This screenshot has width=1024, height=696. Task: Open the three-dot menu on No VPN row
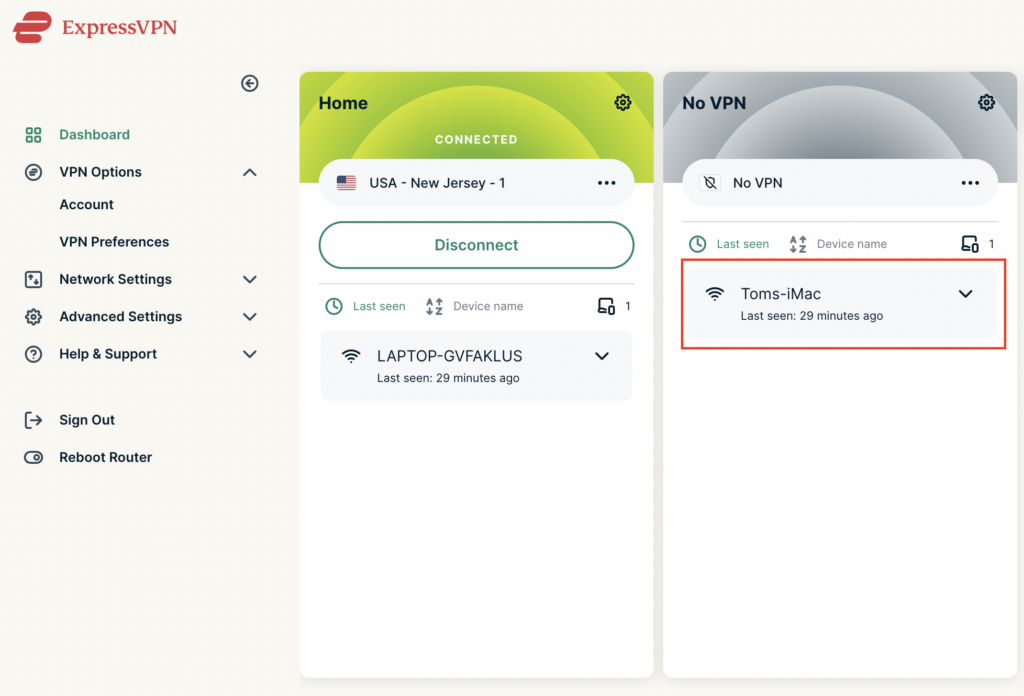click(x=970, y=183)
